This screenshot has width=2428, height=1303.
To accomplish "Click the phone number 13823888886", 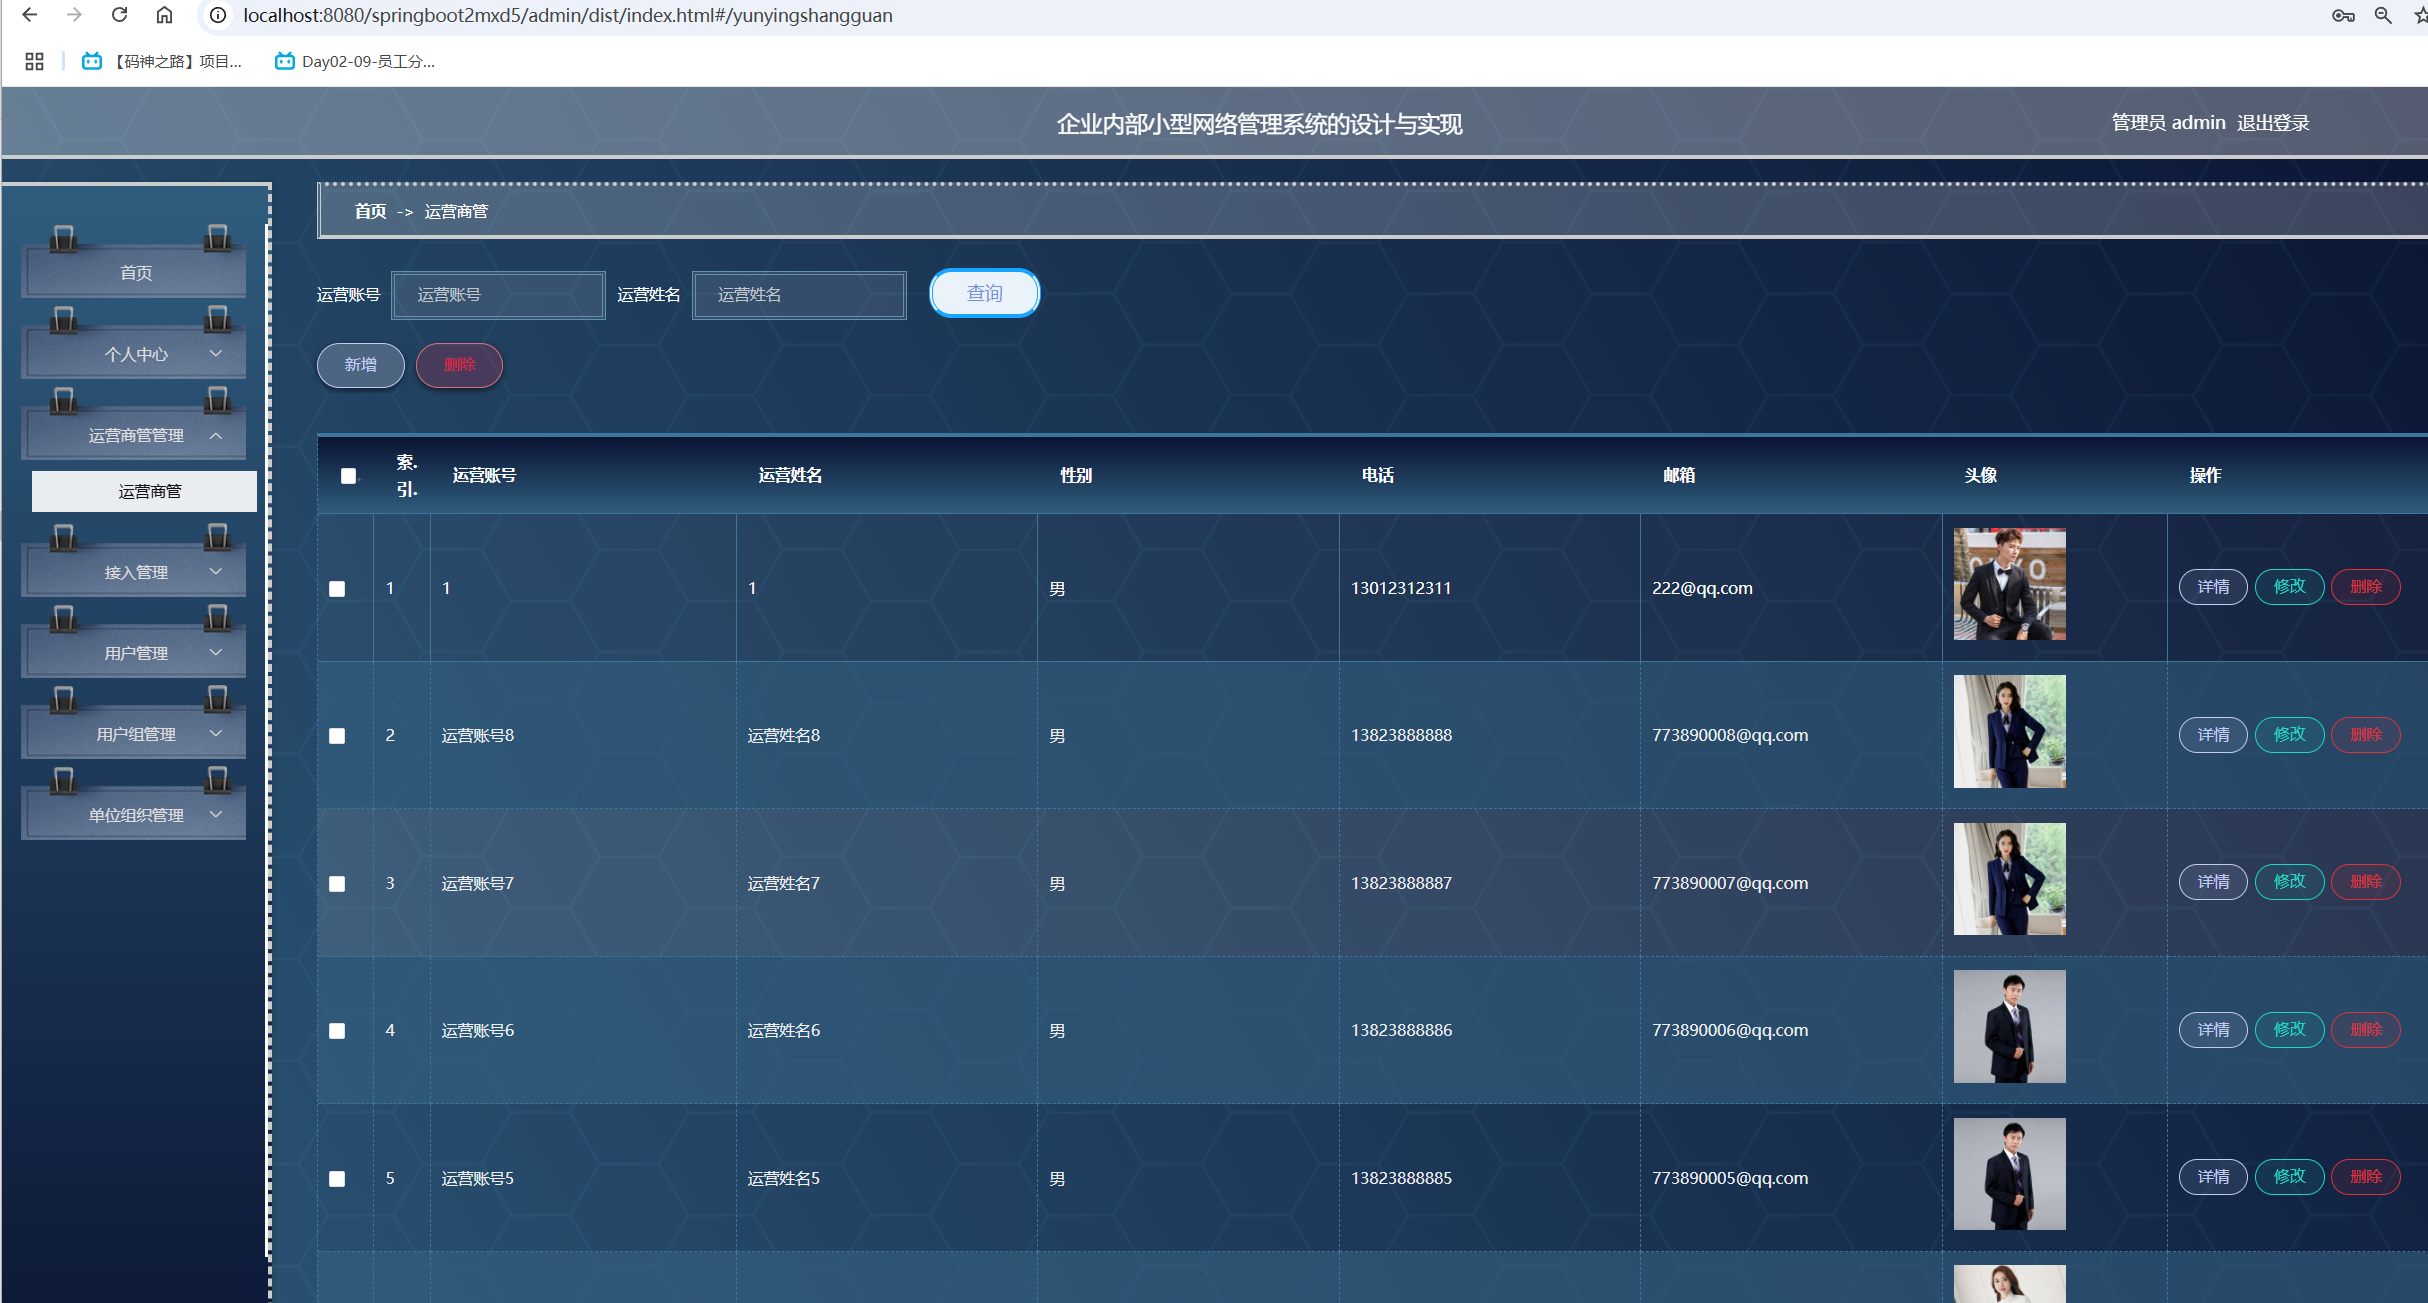I will click(1401, 1030).
